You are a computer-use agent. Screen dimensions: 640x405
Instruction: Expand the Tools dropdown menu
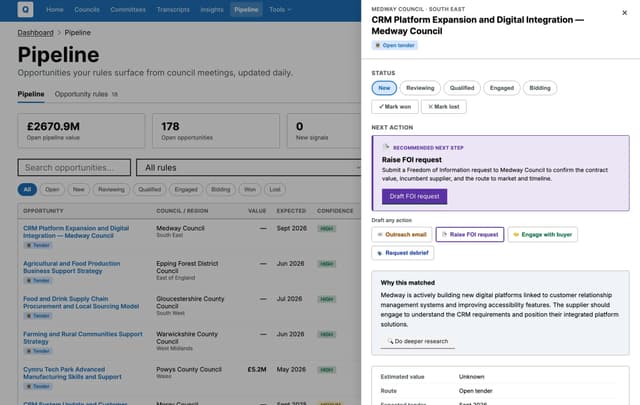(x=280, y=9)
